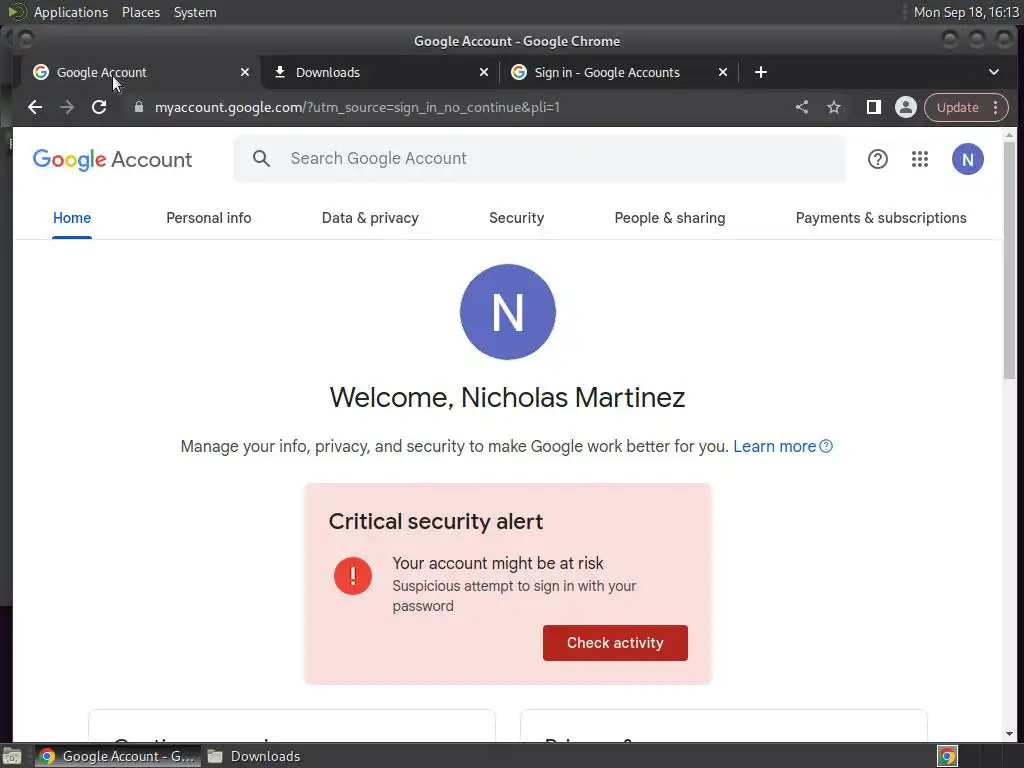Open the Applications menu
Image resolution: width=1024 pixels, height=768 pixels.
click(x=71, y=12)
